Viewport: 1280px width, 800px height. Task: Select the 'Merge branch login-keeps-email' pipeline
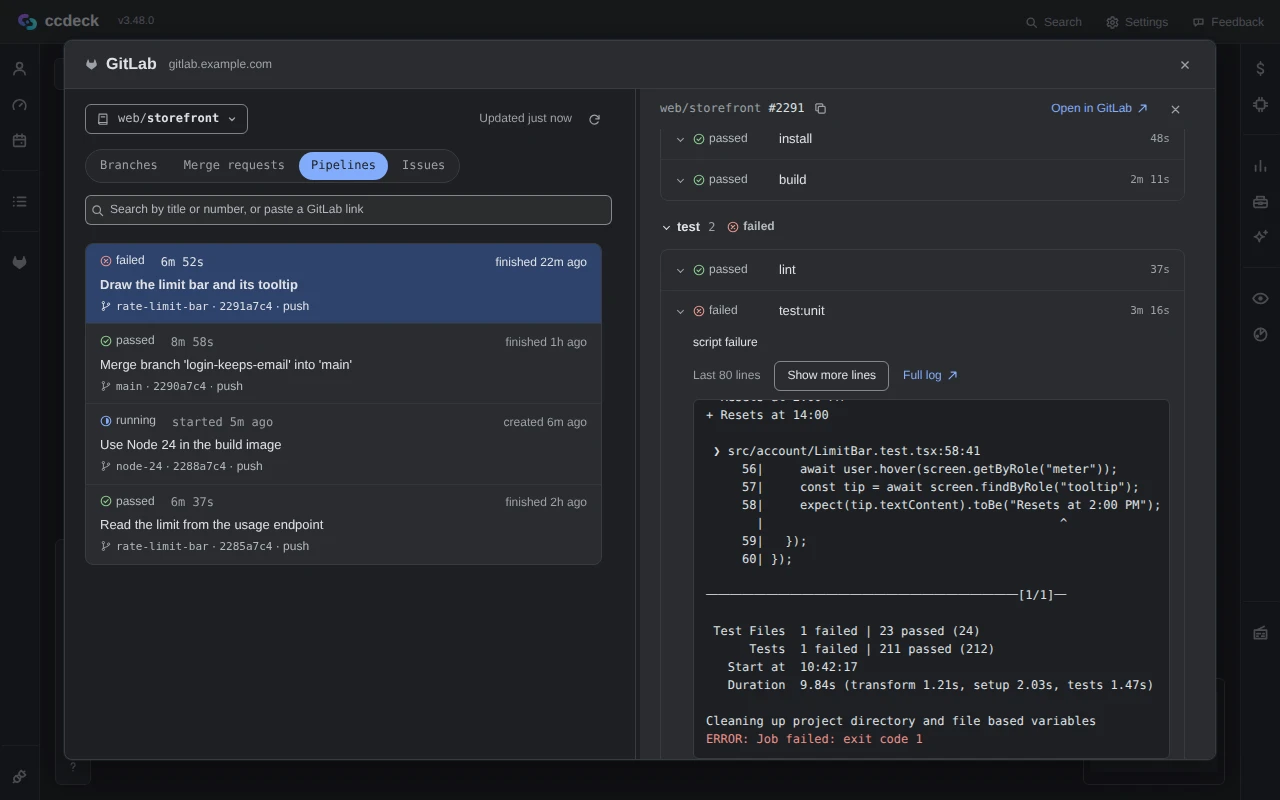coord(343,364)
